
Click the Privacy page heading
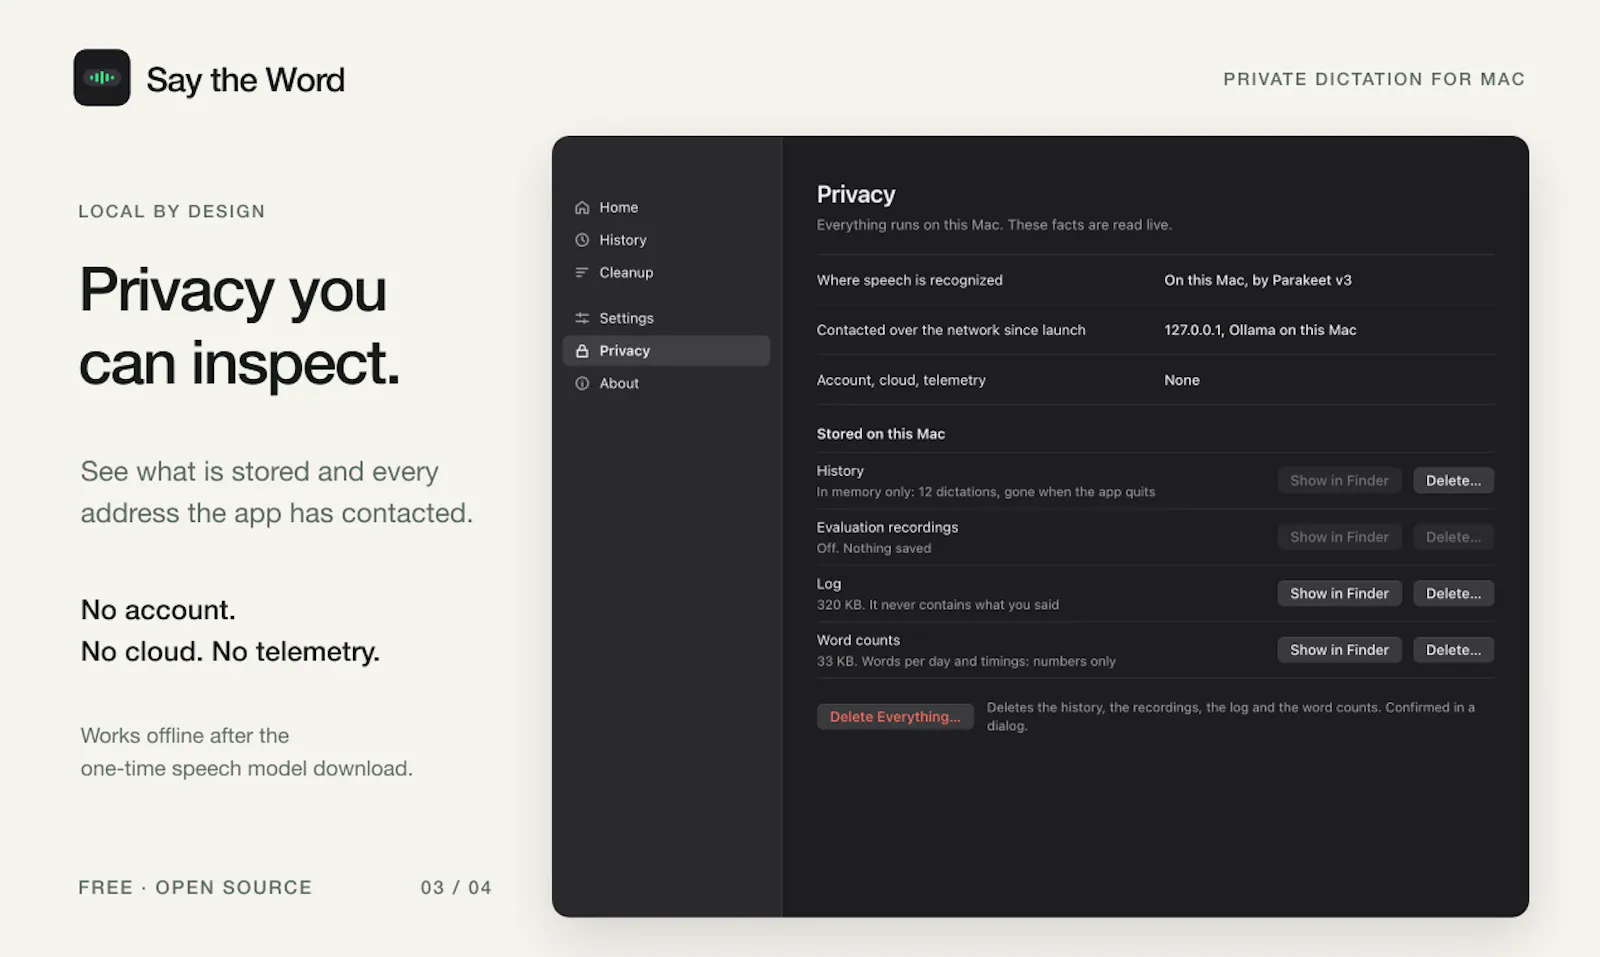pyautogui.click(x=856, y=194)
